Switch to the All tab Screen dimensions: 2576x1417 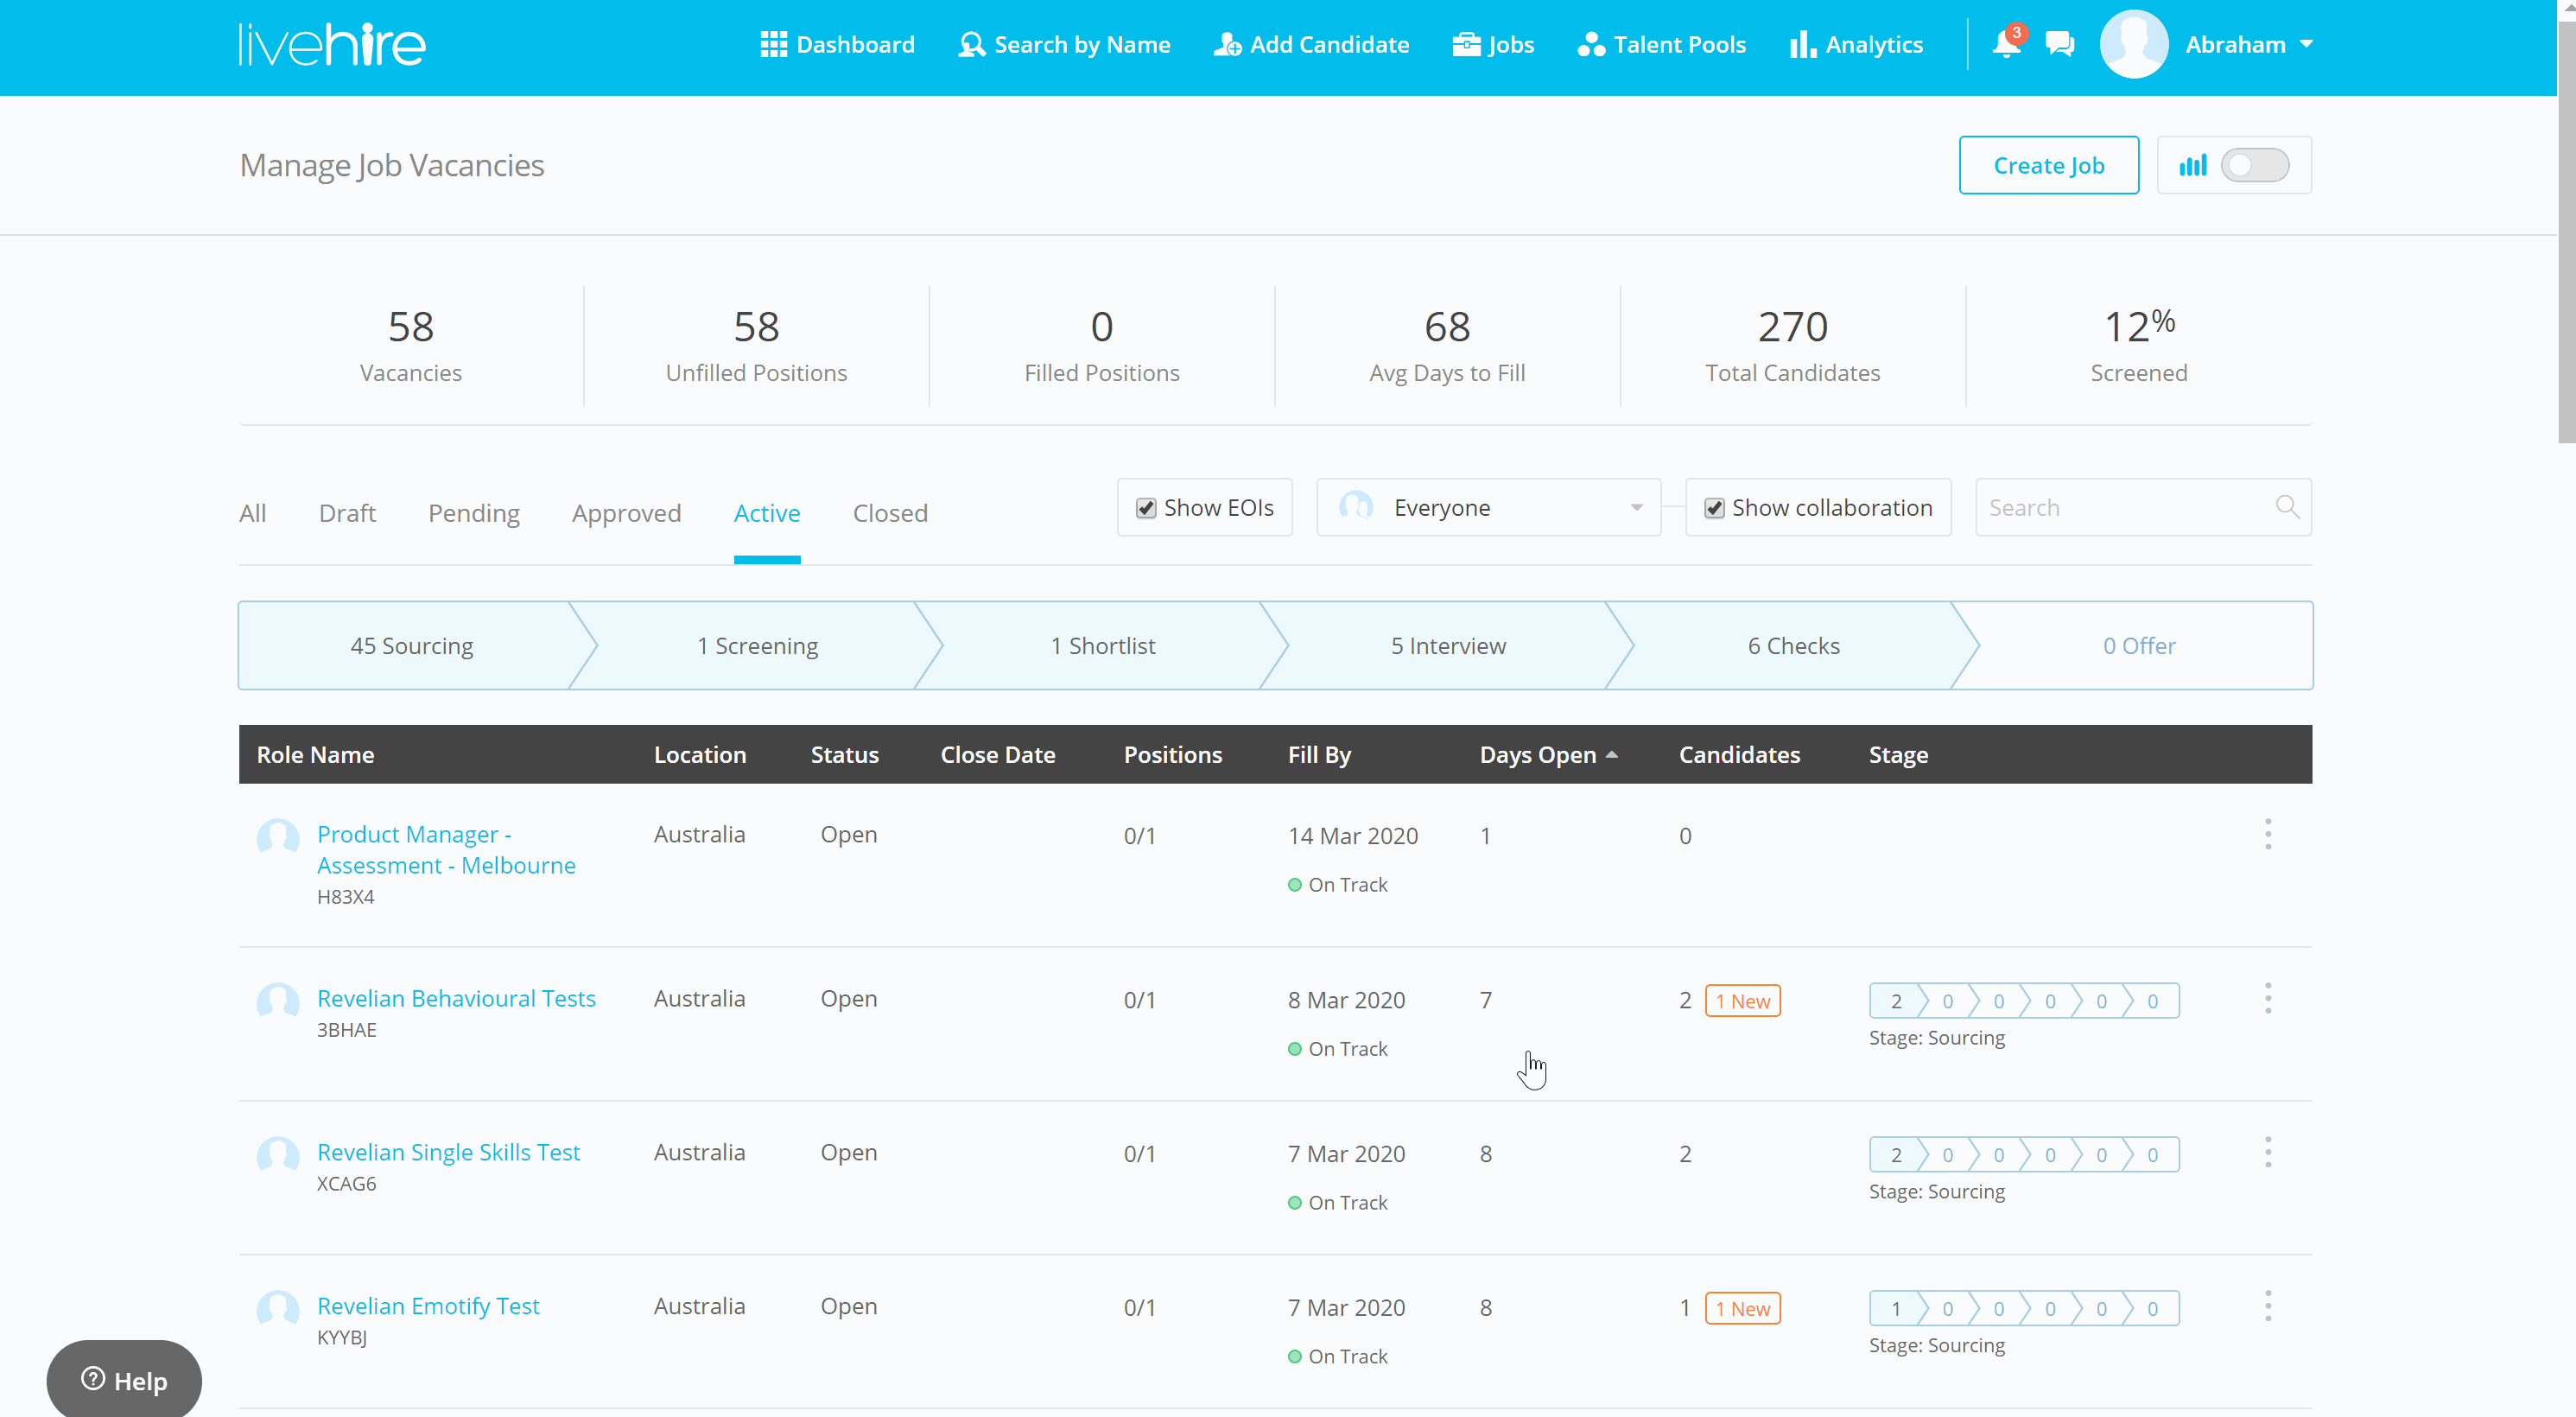pyautogui.click(x=252, y=513)
